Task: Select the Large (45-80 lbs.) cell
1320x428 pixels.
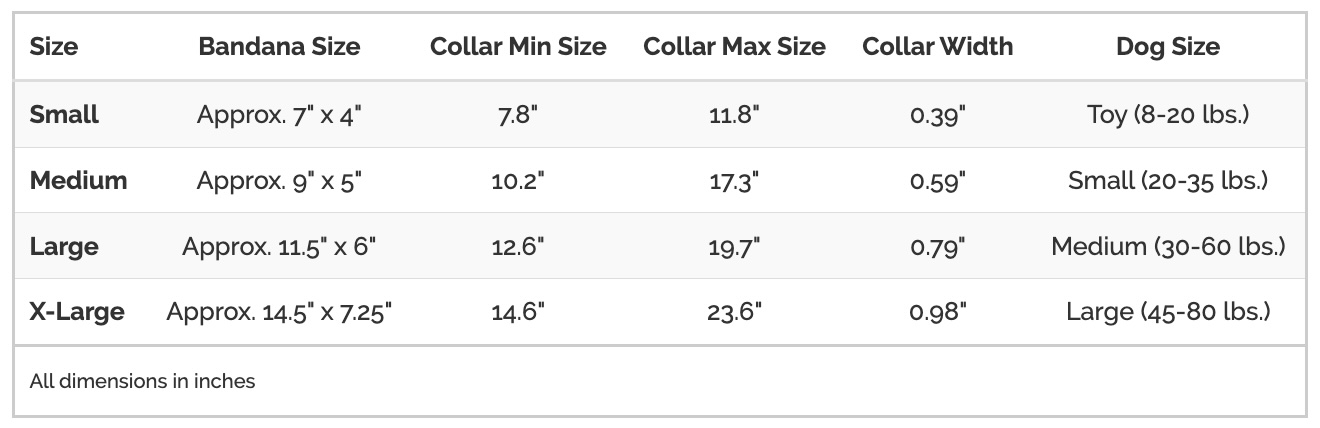Action: [1168, 311]
